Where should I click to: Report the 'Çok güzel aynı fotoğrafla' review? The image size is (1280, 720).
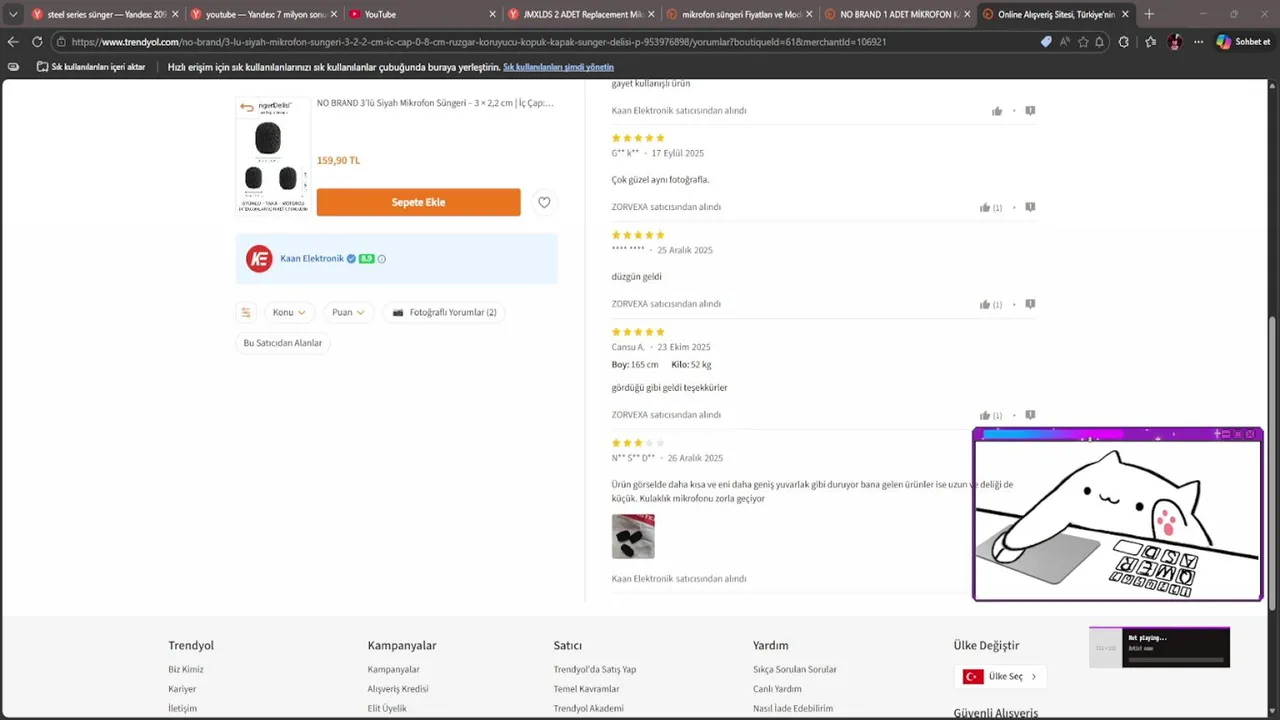click(x=1030, y=207)
